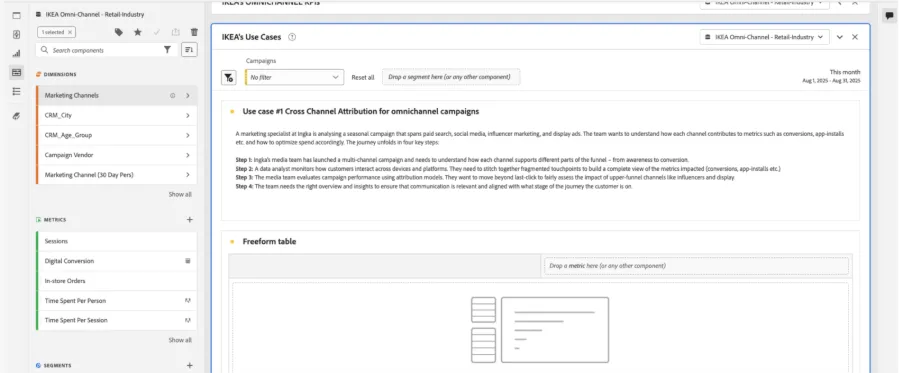
Task: Open the quick insights rail icon
Action: 16,34
